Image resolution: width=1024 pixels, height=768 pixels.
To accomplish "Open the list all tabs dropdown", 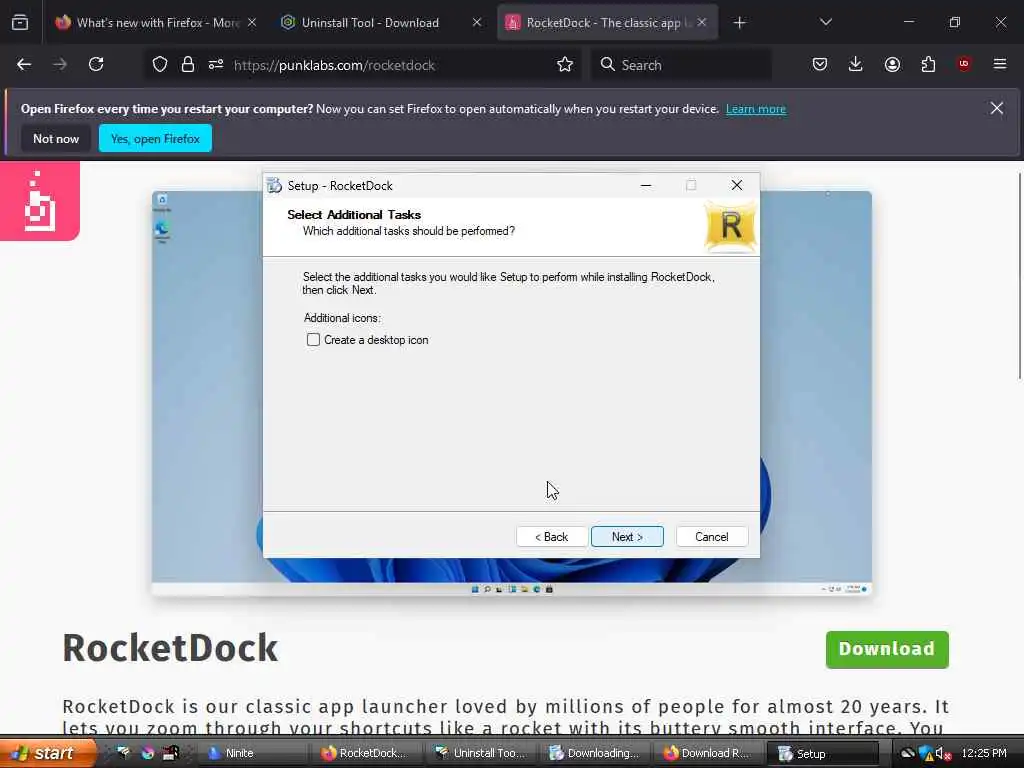I will 825,23.
